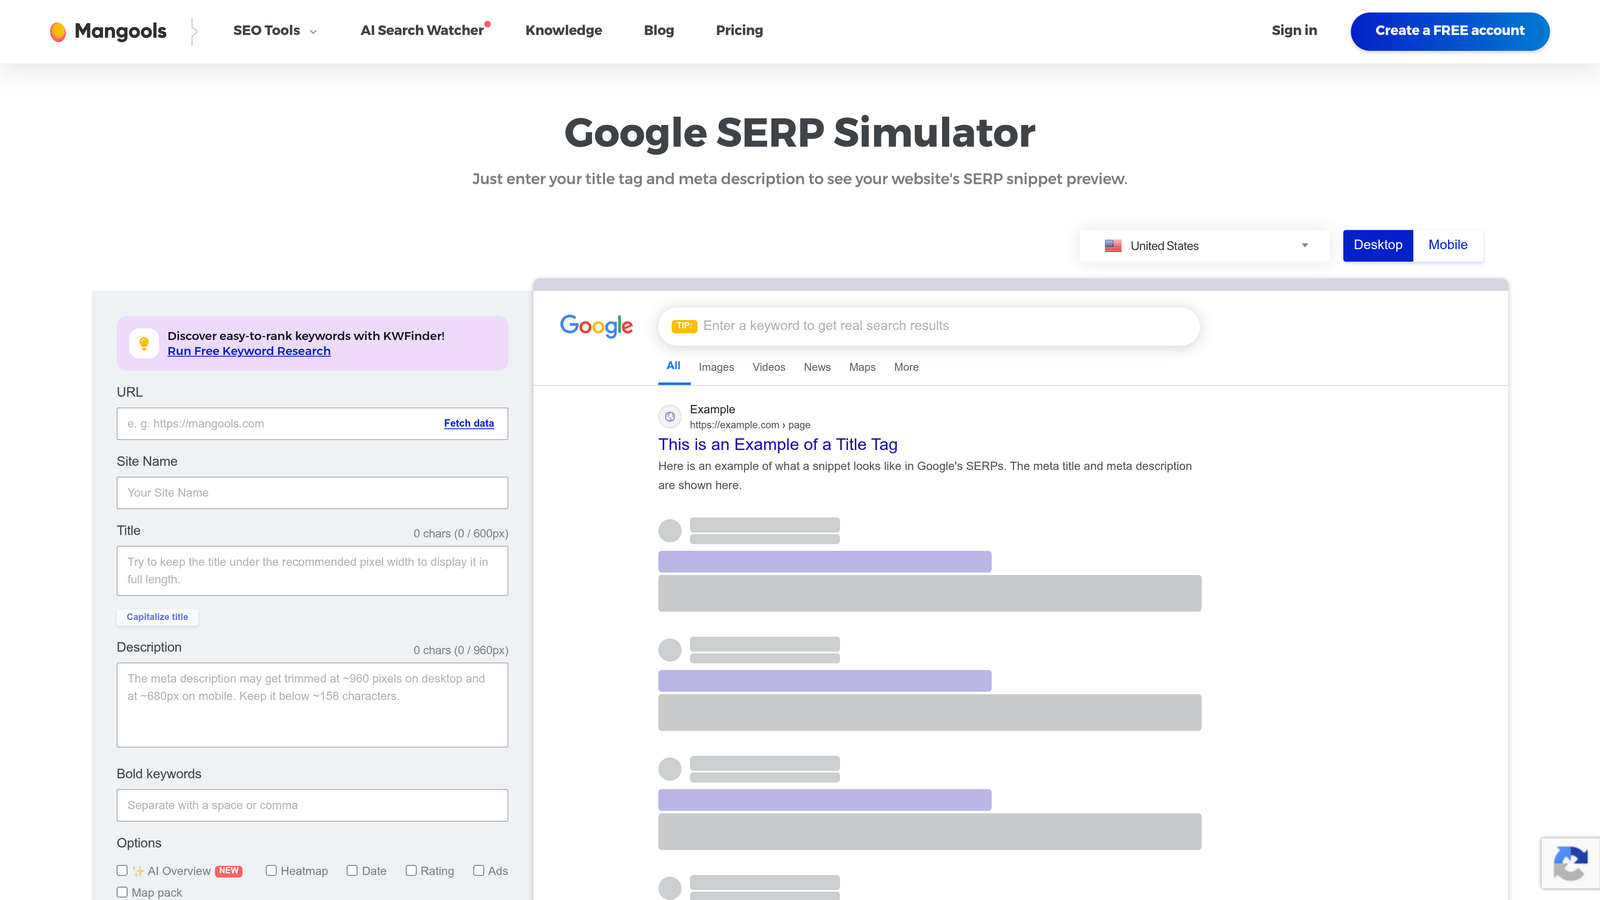Switch preview to Desktop view
This screenshot has height=900, width=1600.
(x=1378, y=245)
